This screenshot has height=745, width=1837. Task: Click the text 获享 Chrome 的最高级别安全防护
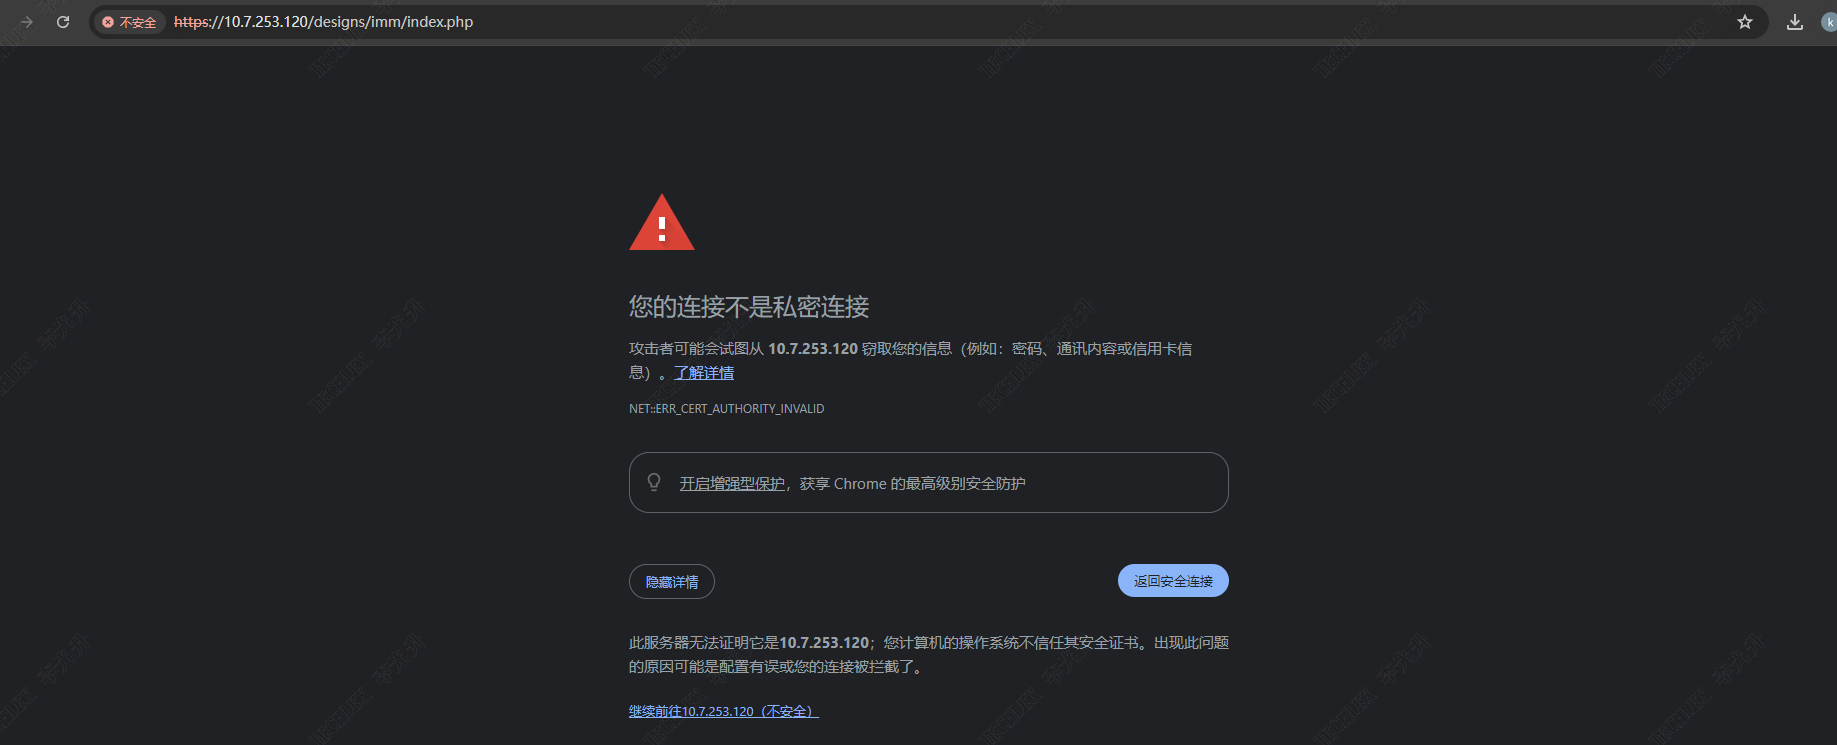(x=913, y=484)
